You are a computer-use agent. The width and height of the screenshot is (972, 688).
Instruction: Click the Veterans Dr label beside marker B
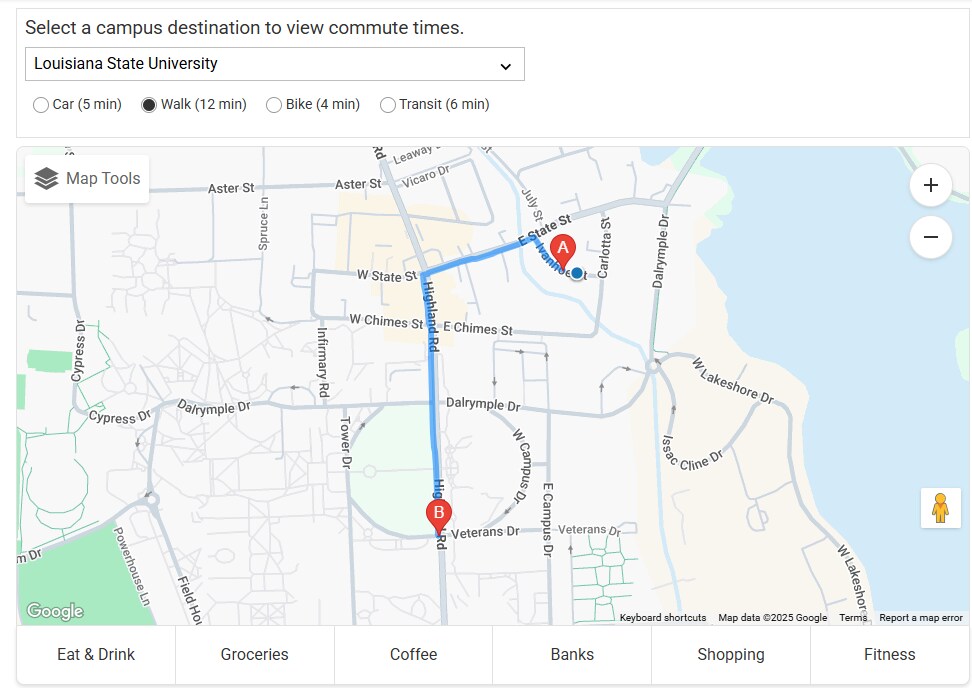coord(485,532)
